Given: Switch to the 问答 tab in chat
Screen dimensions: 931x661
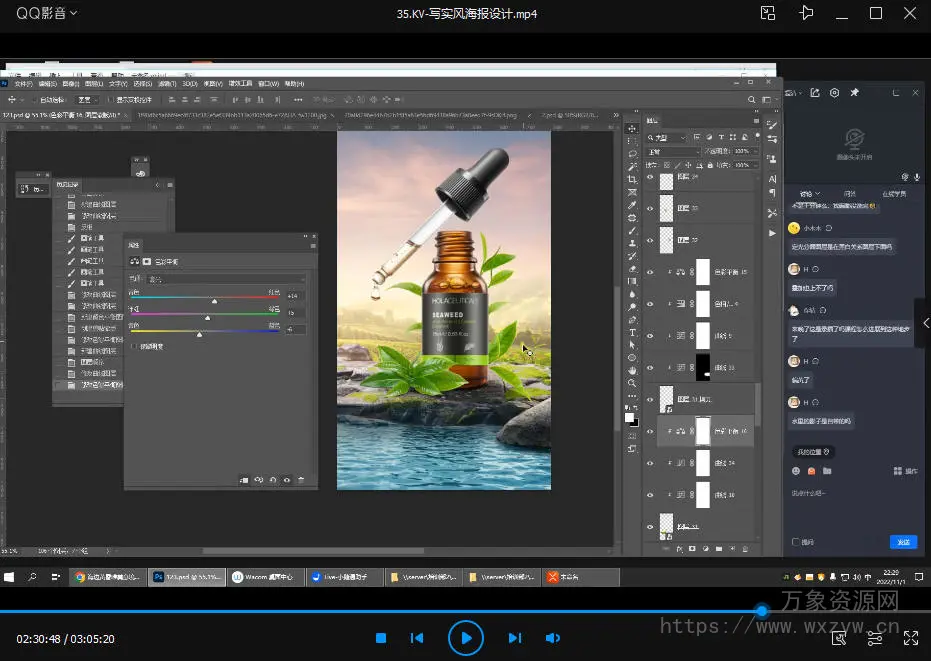Looking at the screenshot, I should pos(850,194).
